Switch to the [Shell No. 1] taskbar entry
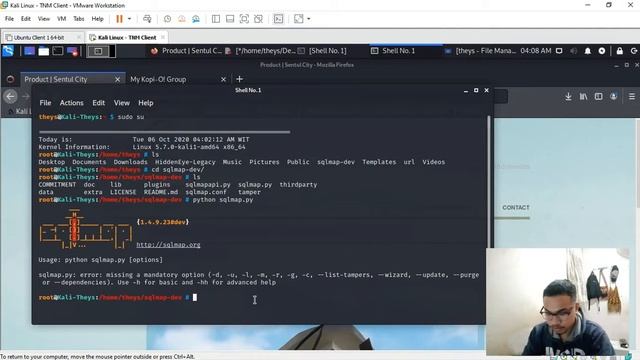640x360 pixels. [x=322, y=51]
